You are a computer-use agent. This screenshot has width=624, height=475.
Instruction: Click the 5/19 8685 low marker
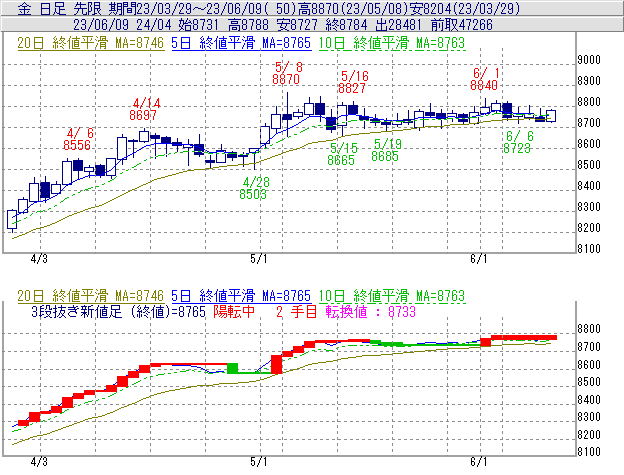click(x=386, y=150)
